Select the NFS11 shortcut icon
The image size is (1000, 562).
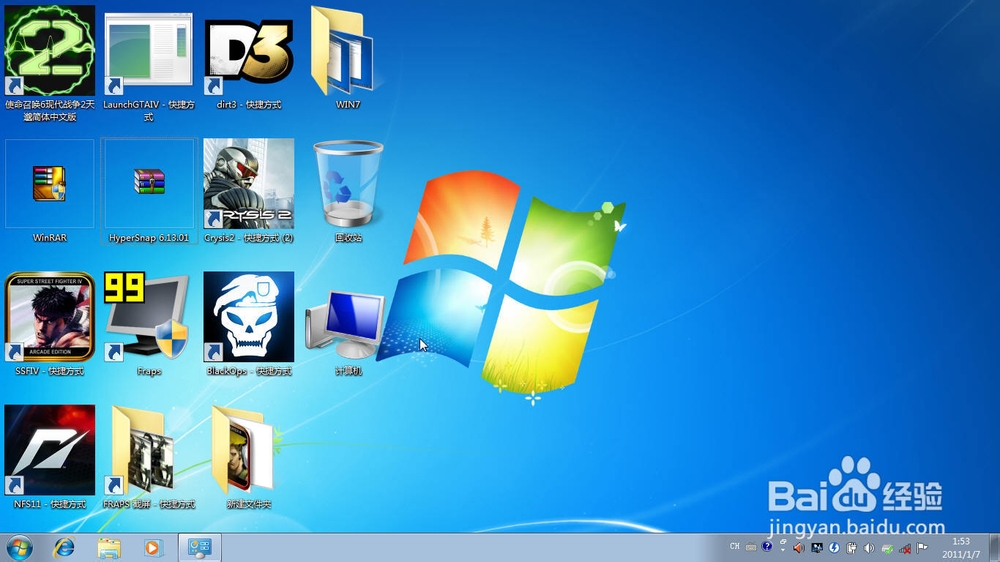50,450
